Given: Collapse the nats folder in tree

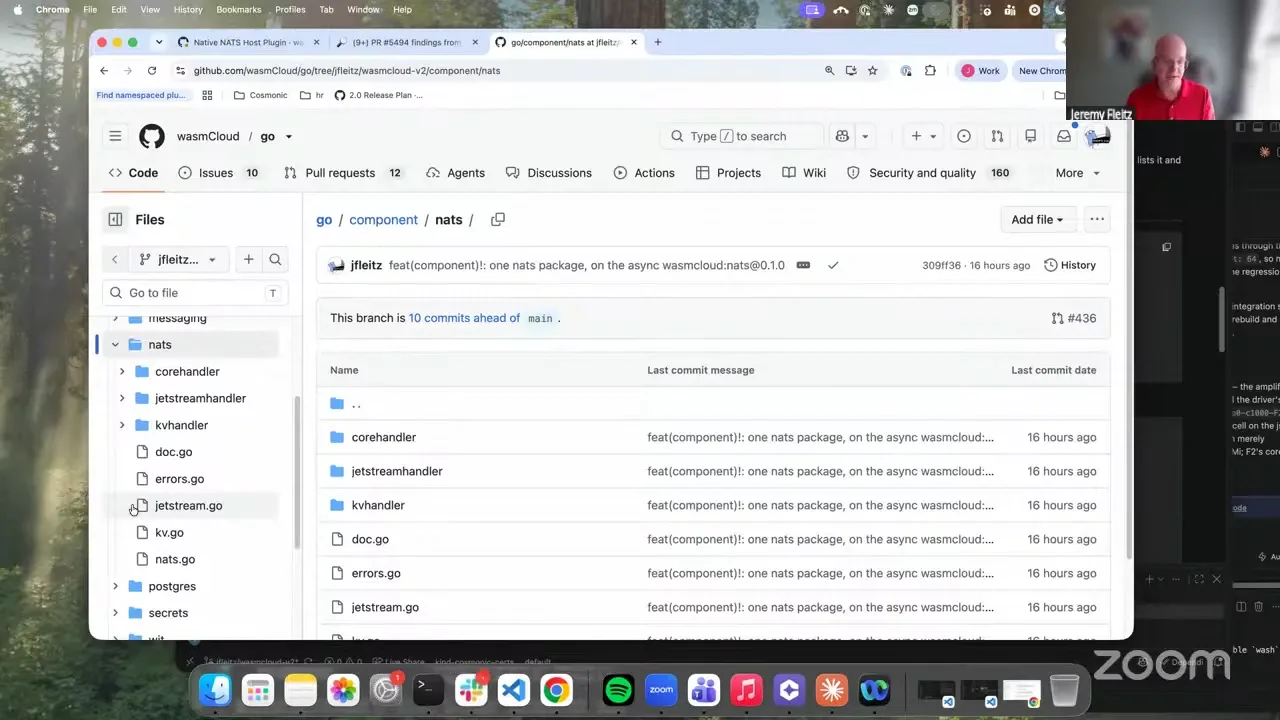Looking at the screenshot, I should click(115, 345).
